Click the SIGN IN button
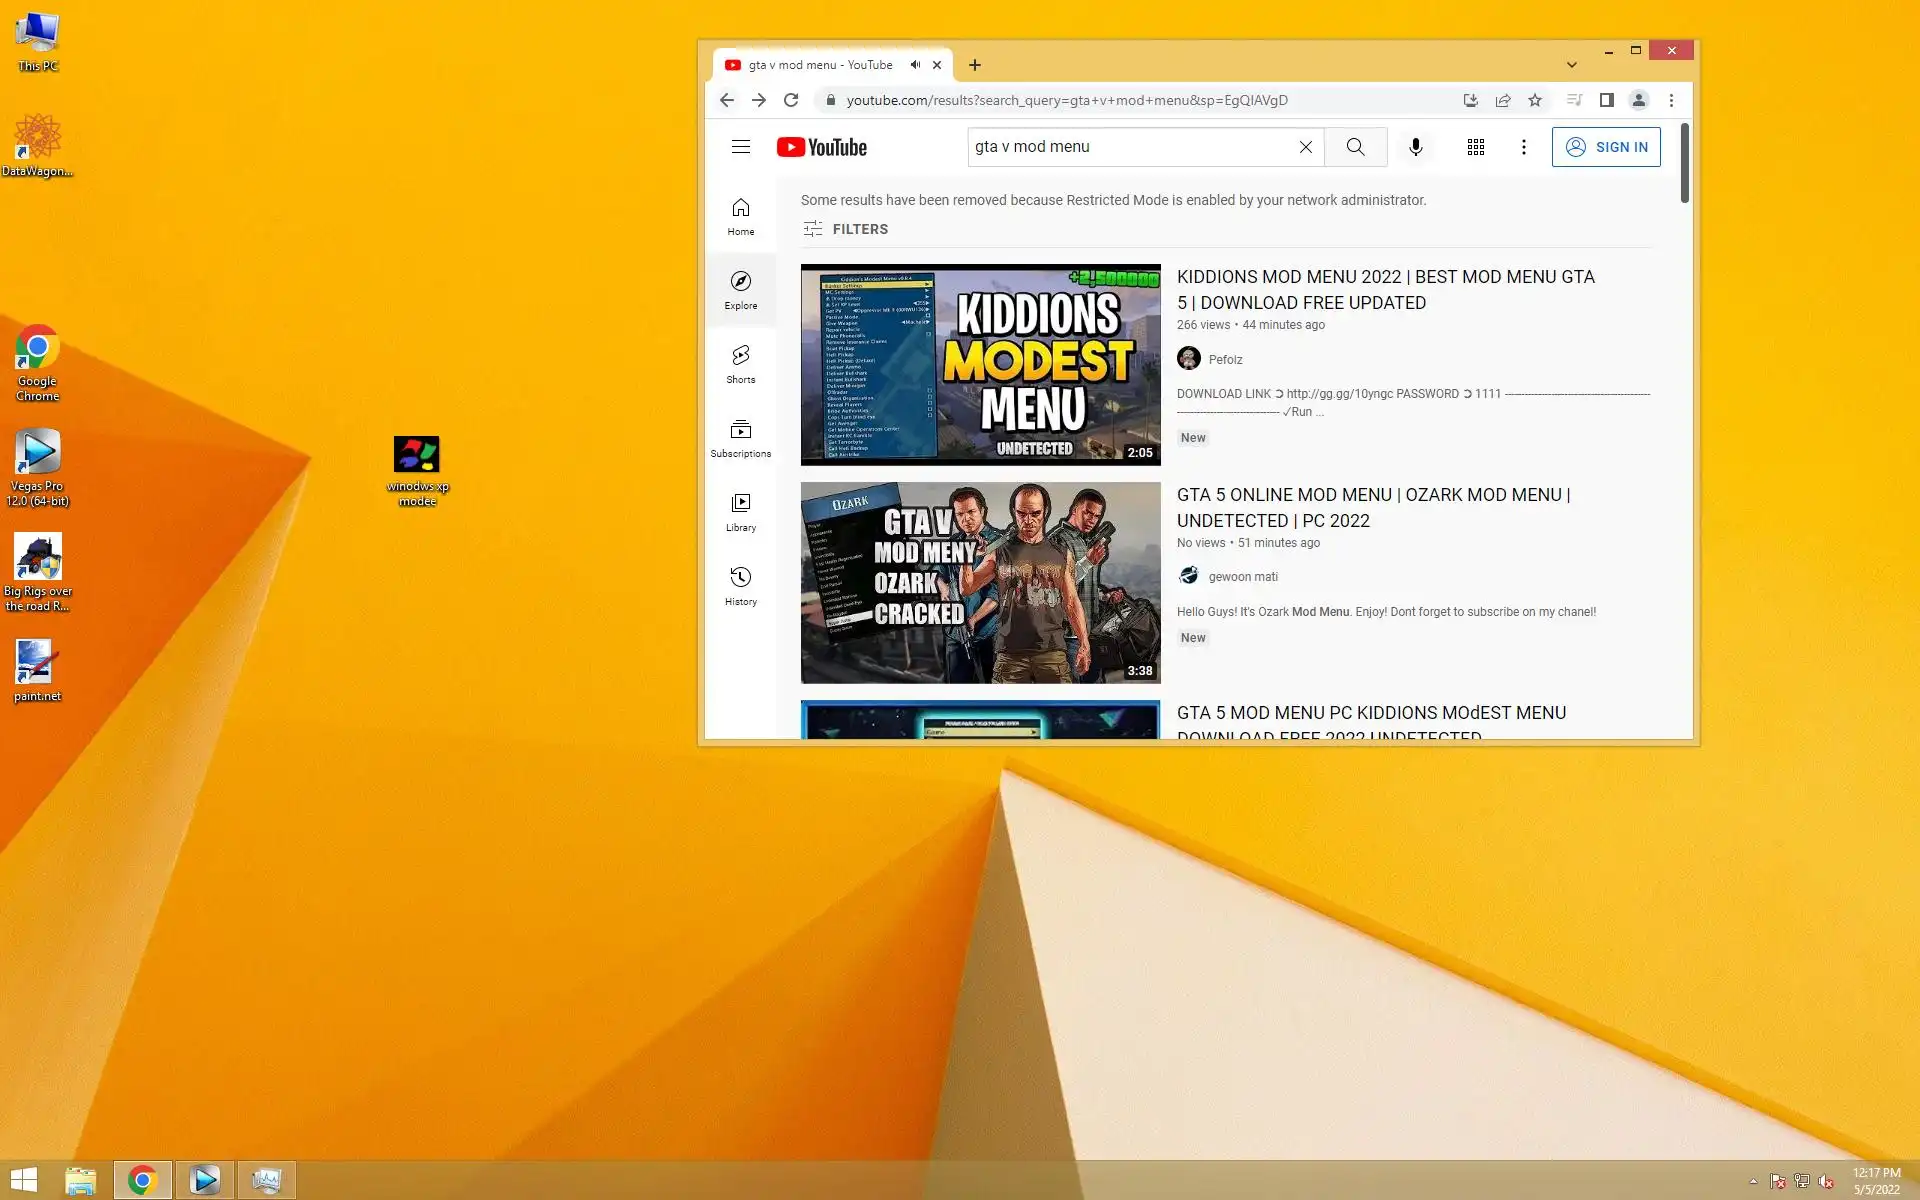This screenshot has height=1200, width=1920. tap(1605, 147)
